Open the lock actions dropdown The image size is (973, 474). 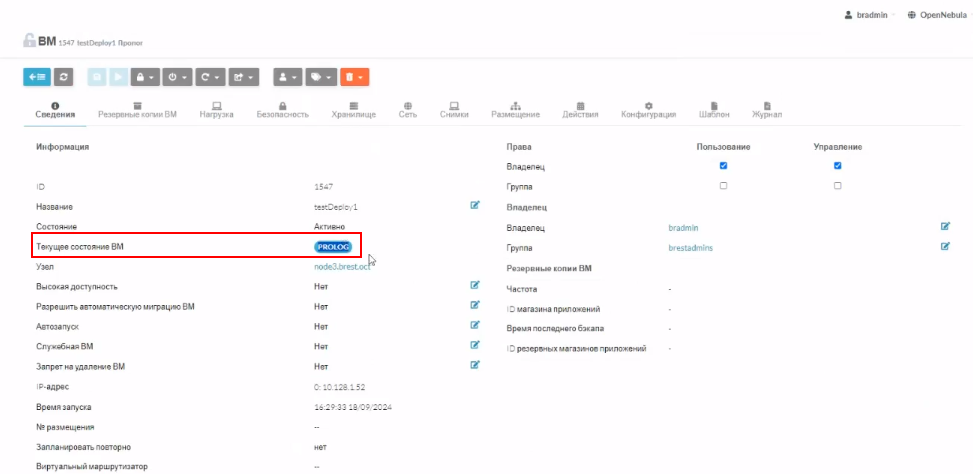click(x=146, y=76)
